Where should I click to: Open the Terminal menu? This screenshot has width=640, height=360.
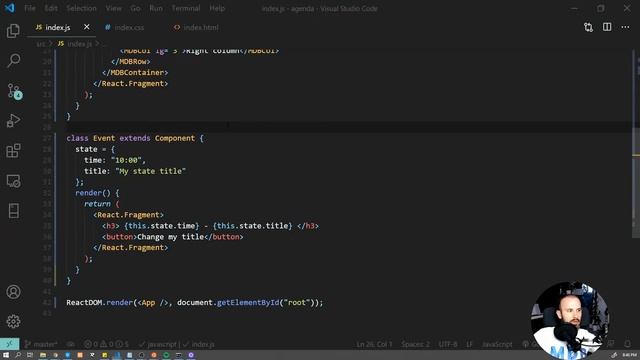pos(186,8)
